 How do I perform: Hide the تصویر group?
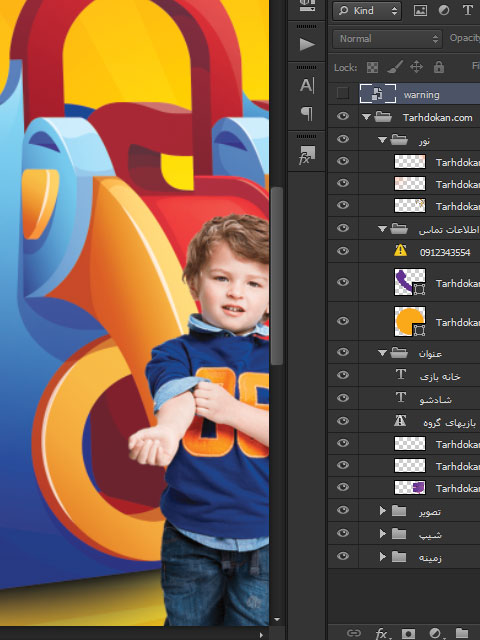(343, 510)
